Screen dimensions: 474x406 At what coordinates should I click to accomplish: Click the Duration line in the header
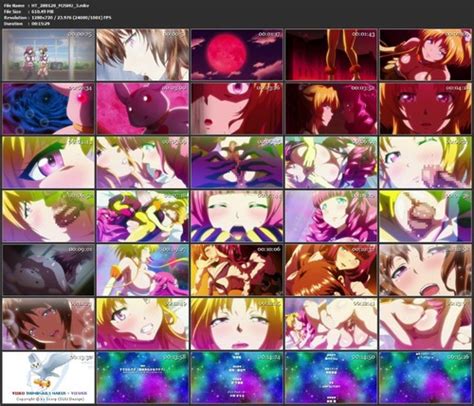(27, 24)
